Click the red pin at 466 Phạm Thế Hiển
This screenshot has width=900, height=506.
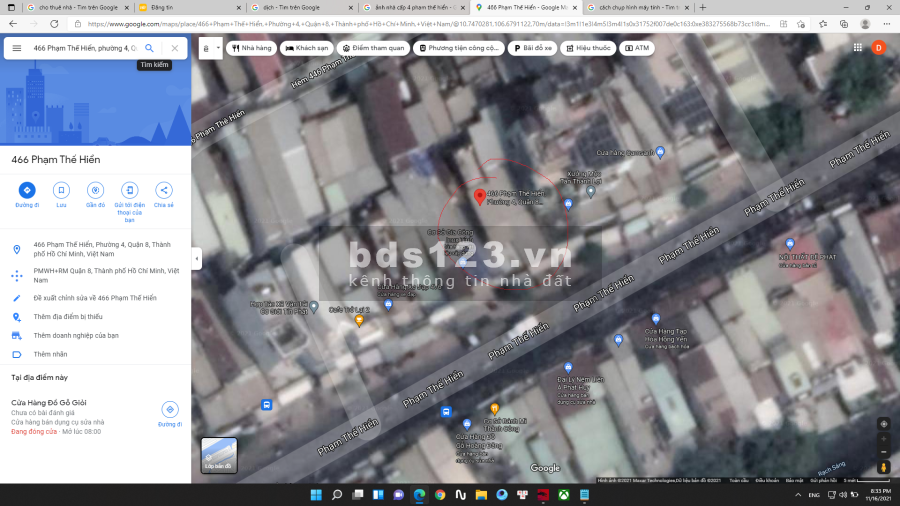pyautogui.click(x=479, y=197)
